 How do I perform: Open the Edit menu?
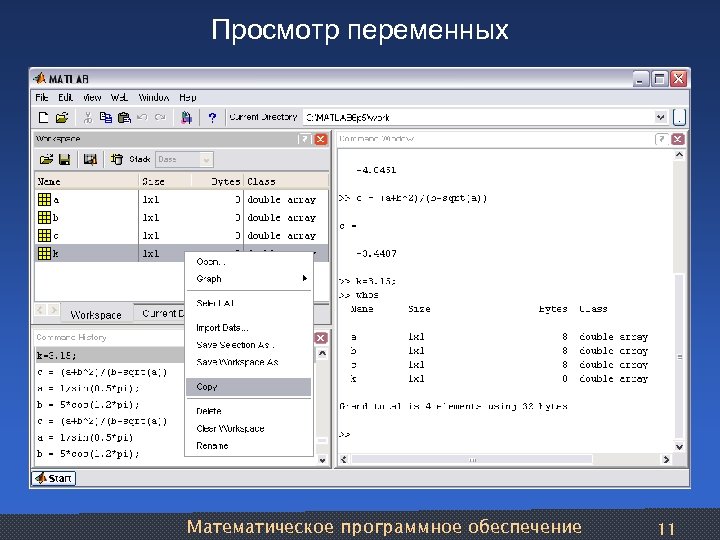tap(65, 97)
